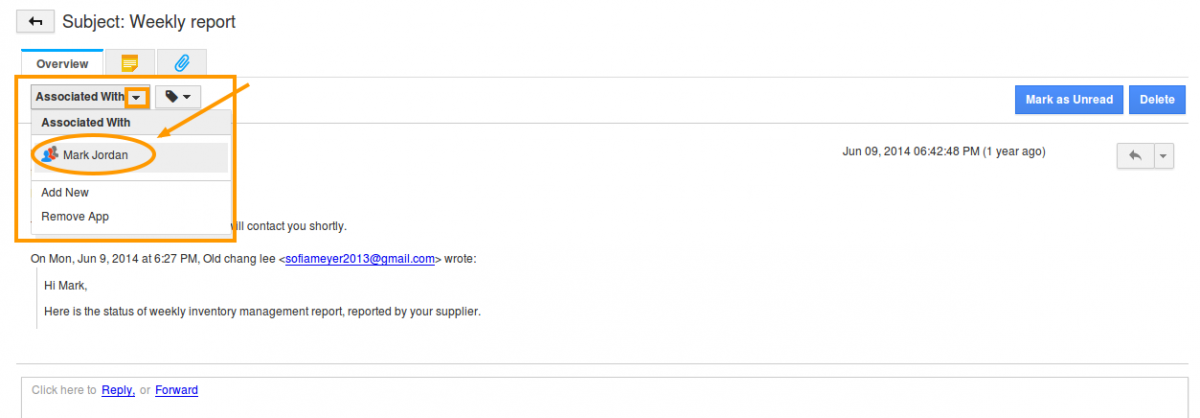Click the blue Delete button
The height and width of the screenshot is (418, 1200).
tap(1157, 99)
